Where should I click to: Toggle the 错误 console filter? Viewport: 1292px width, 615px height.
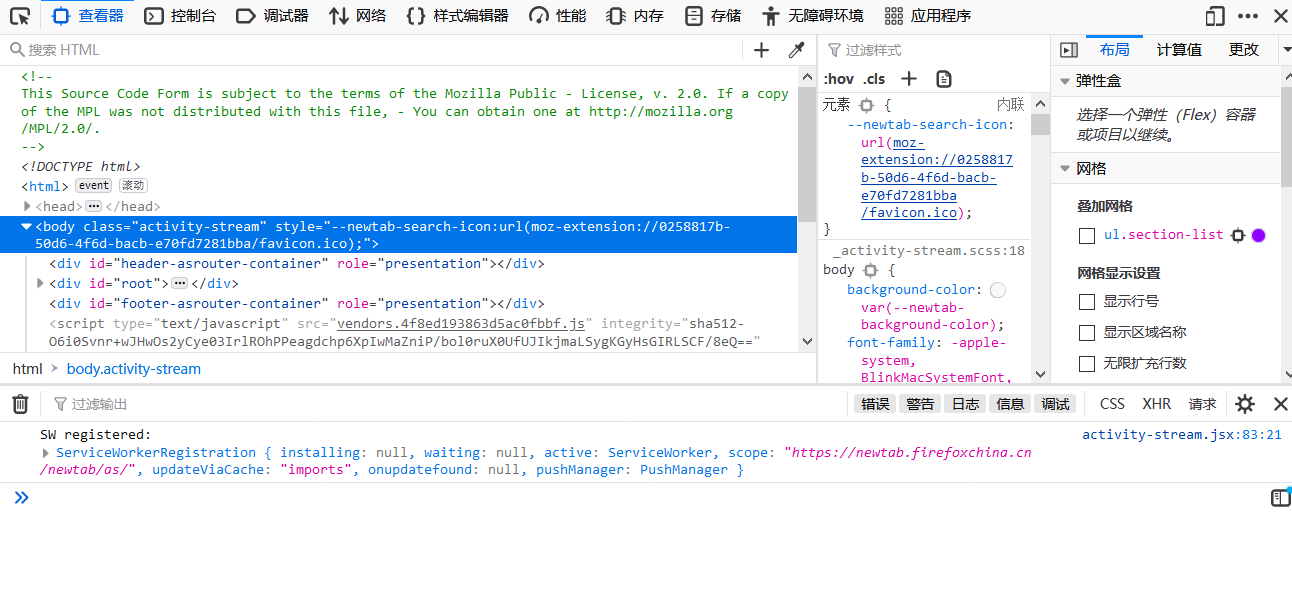[x=875, y=404]
